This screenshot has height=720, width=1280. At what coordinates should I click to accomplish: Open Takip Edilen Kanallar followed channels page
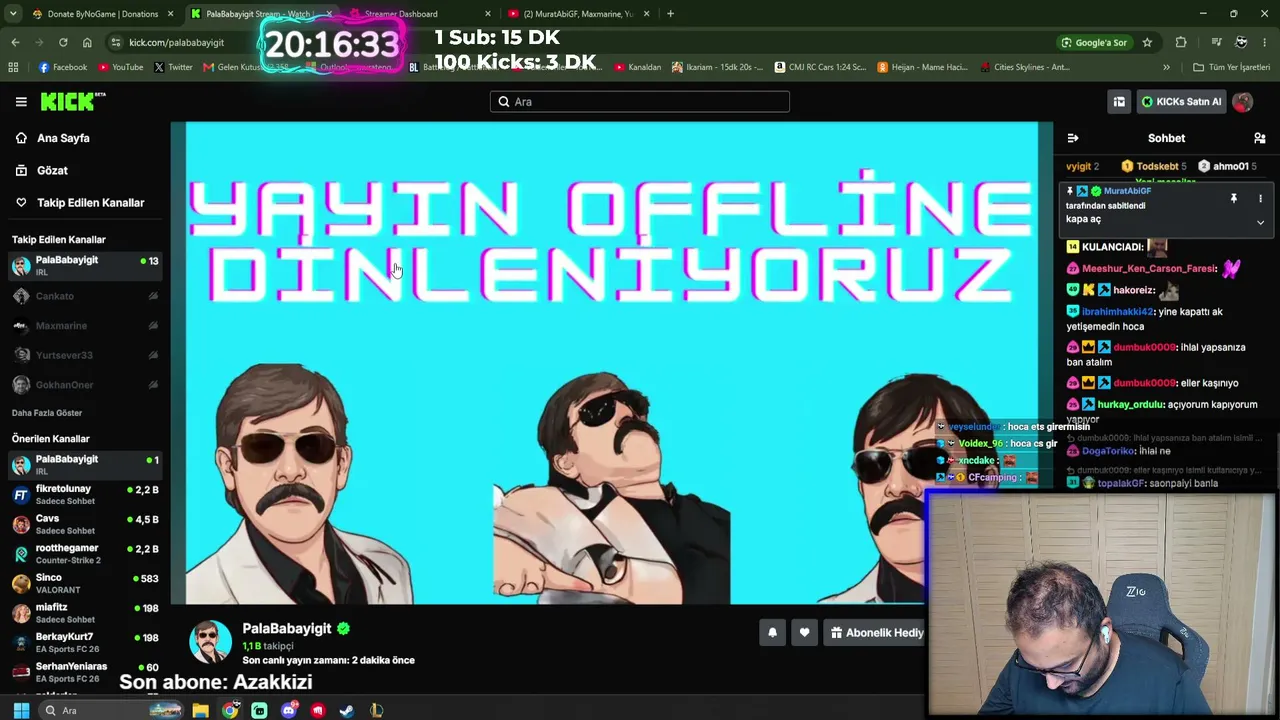coord(90,202)
